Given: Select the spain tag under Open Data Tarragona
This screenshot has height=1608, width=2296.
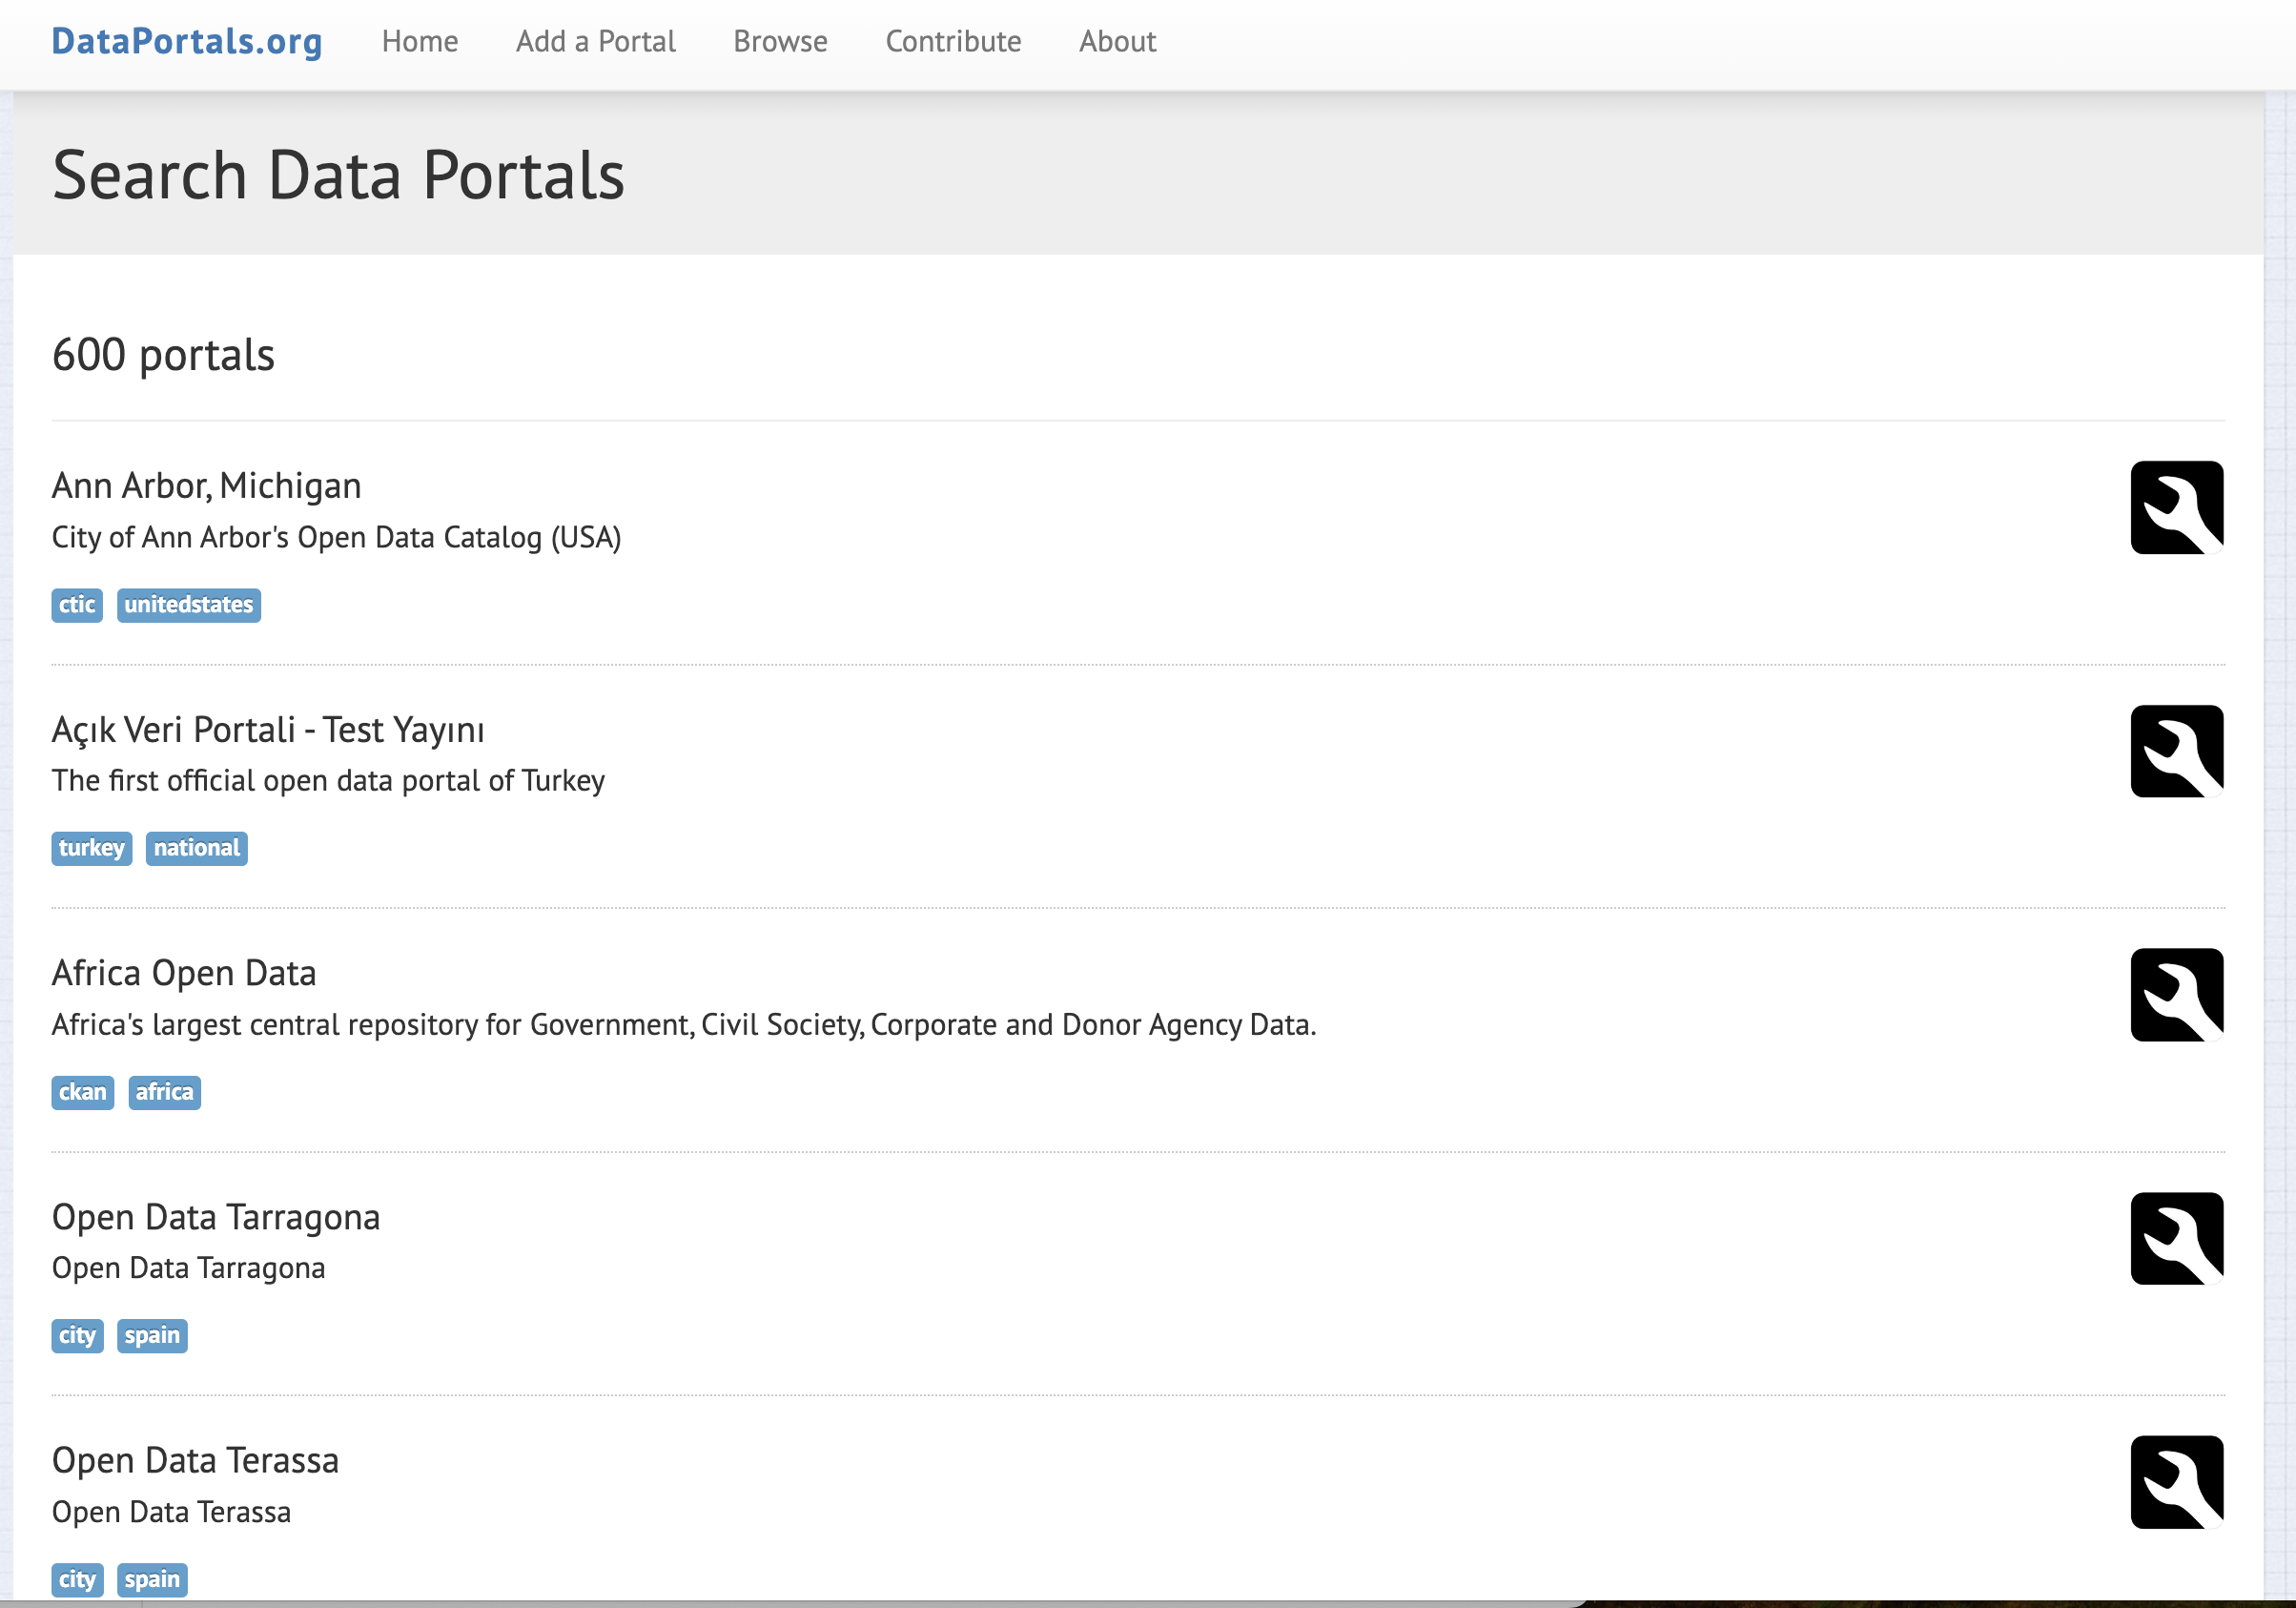Looking at the screenshot, I should [x=152, y=1336].
